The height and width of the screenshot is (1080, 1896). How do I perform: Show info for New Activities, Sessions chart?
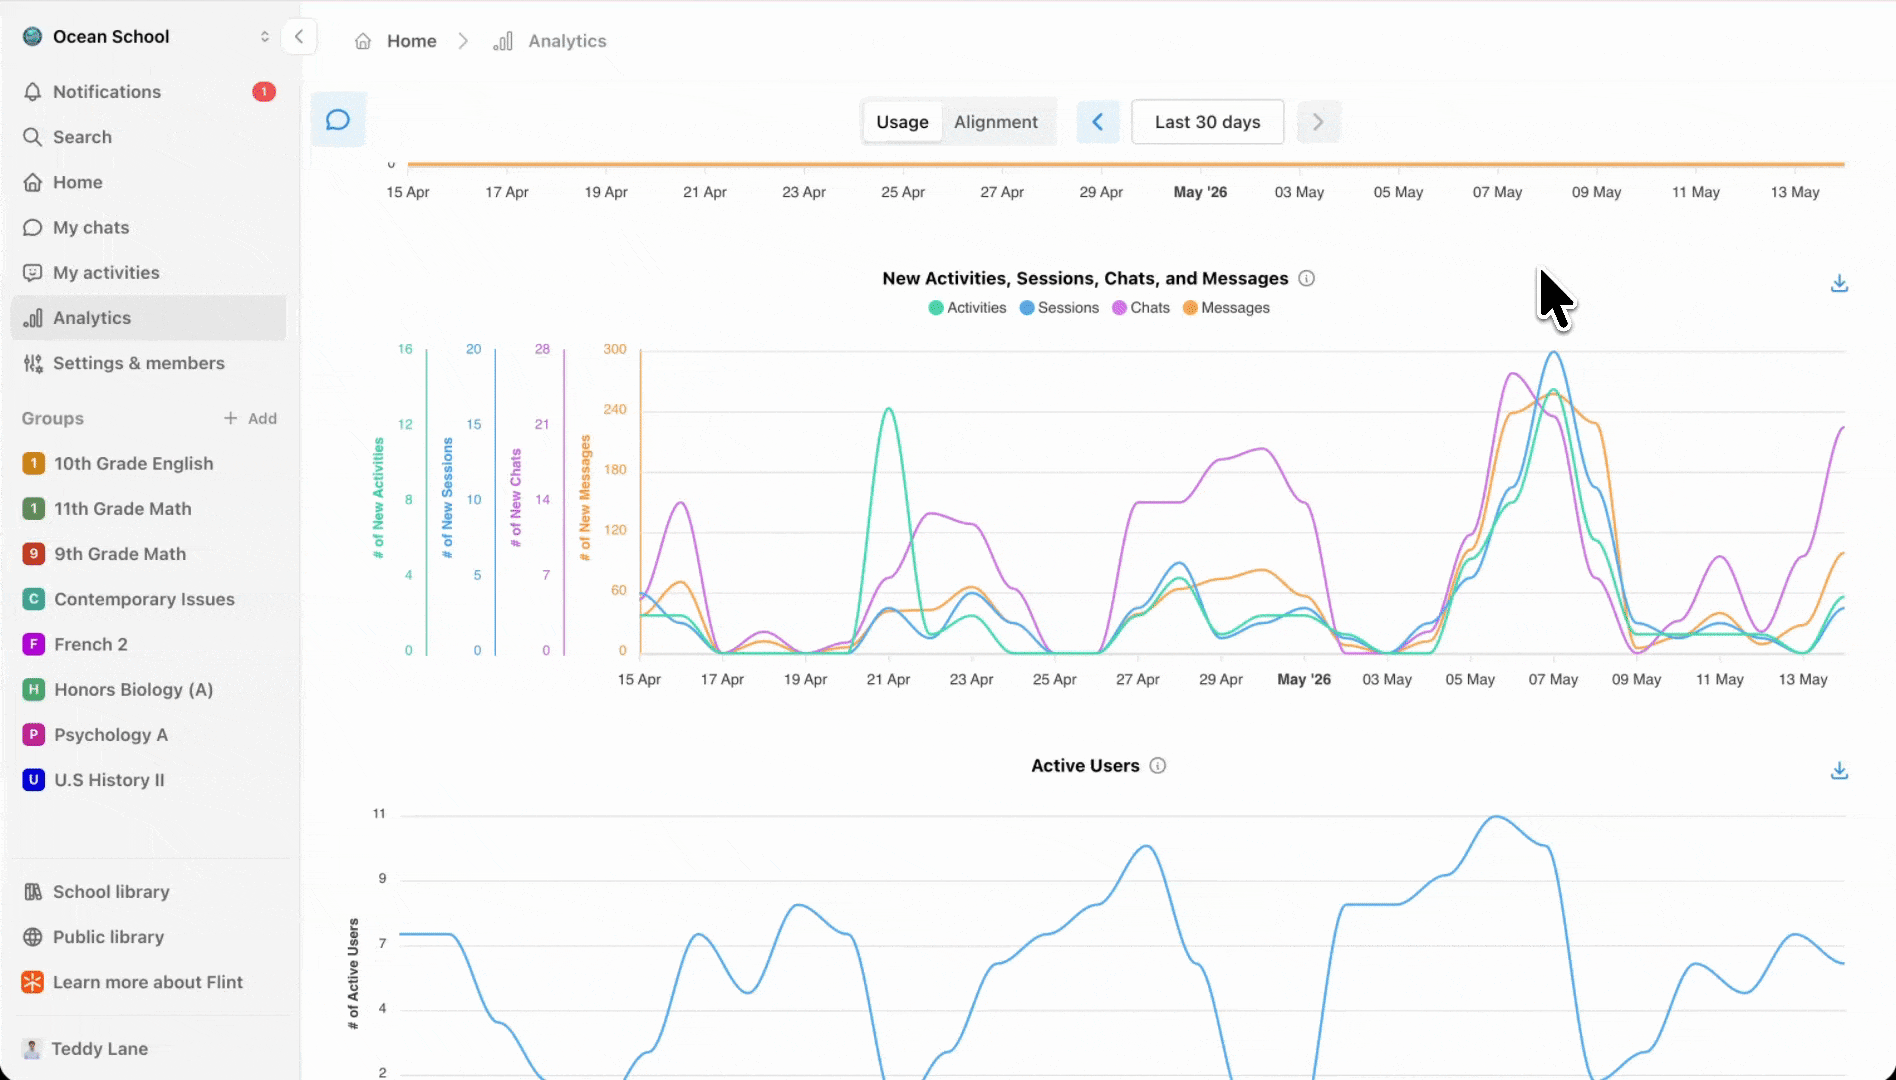click(x=1306, y=279)
